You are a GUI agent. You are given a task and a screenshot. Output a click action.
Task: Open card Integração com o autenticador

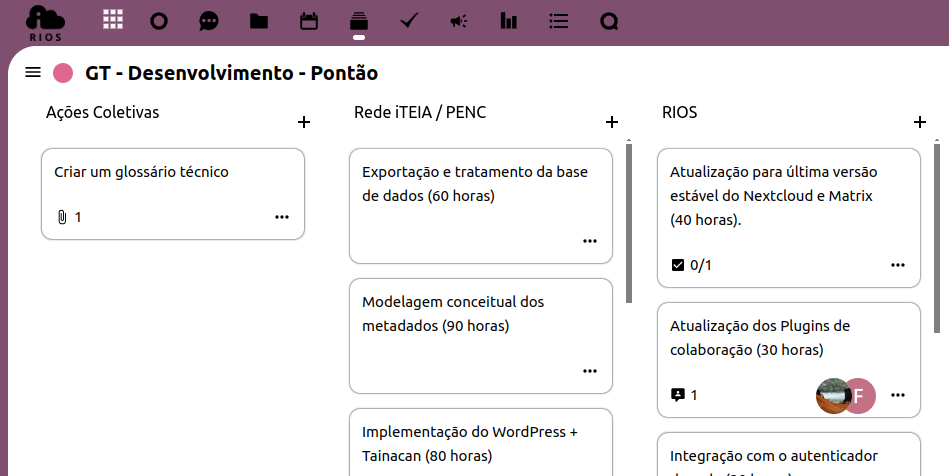click(789, 455)
